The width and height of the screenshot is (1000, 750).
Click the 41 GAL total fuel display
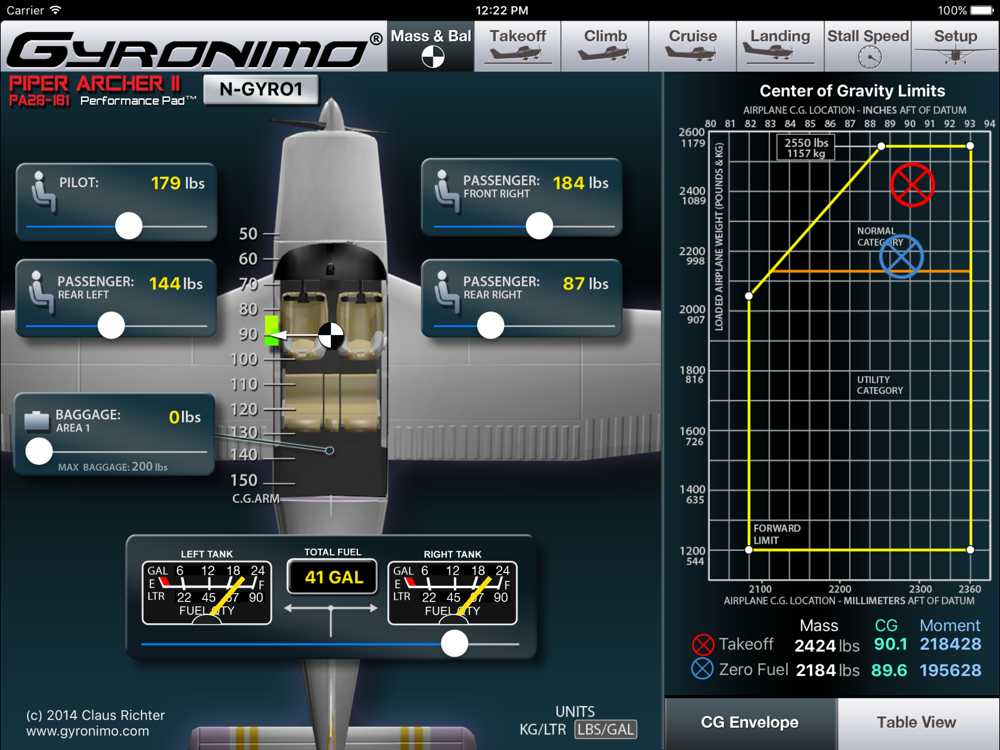(333, 577)
